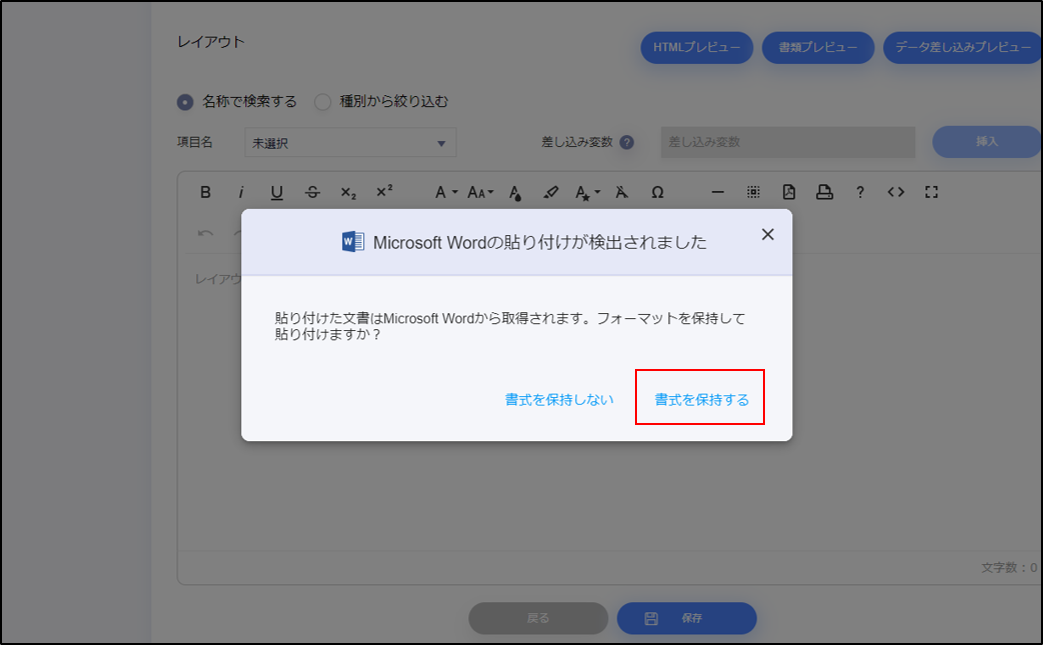Click the 戻る button
This screenshot has width=1043, height=645.
(x=538, y=618)
